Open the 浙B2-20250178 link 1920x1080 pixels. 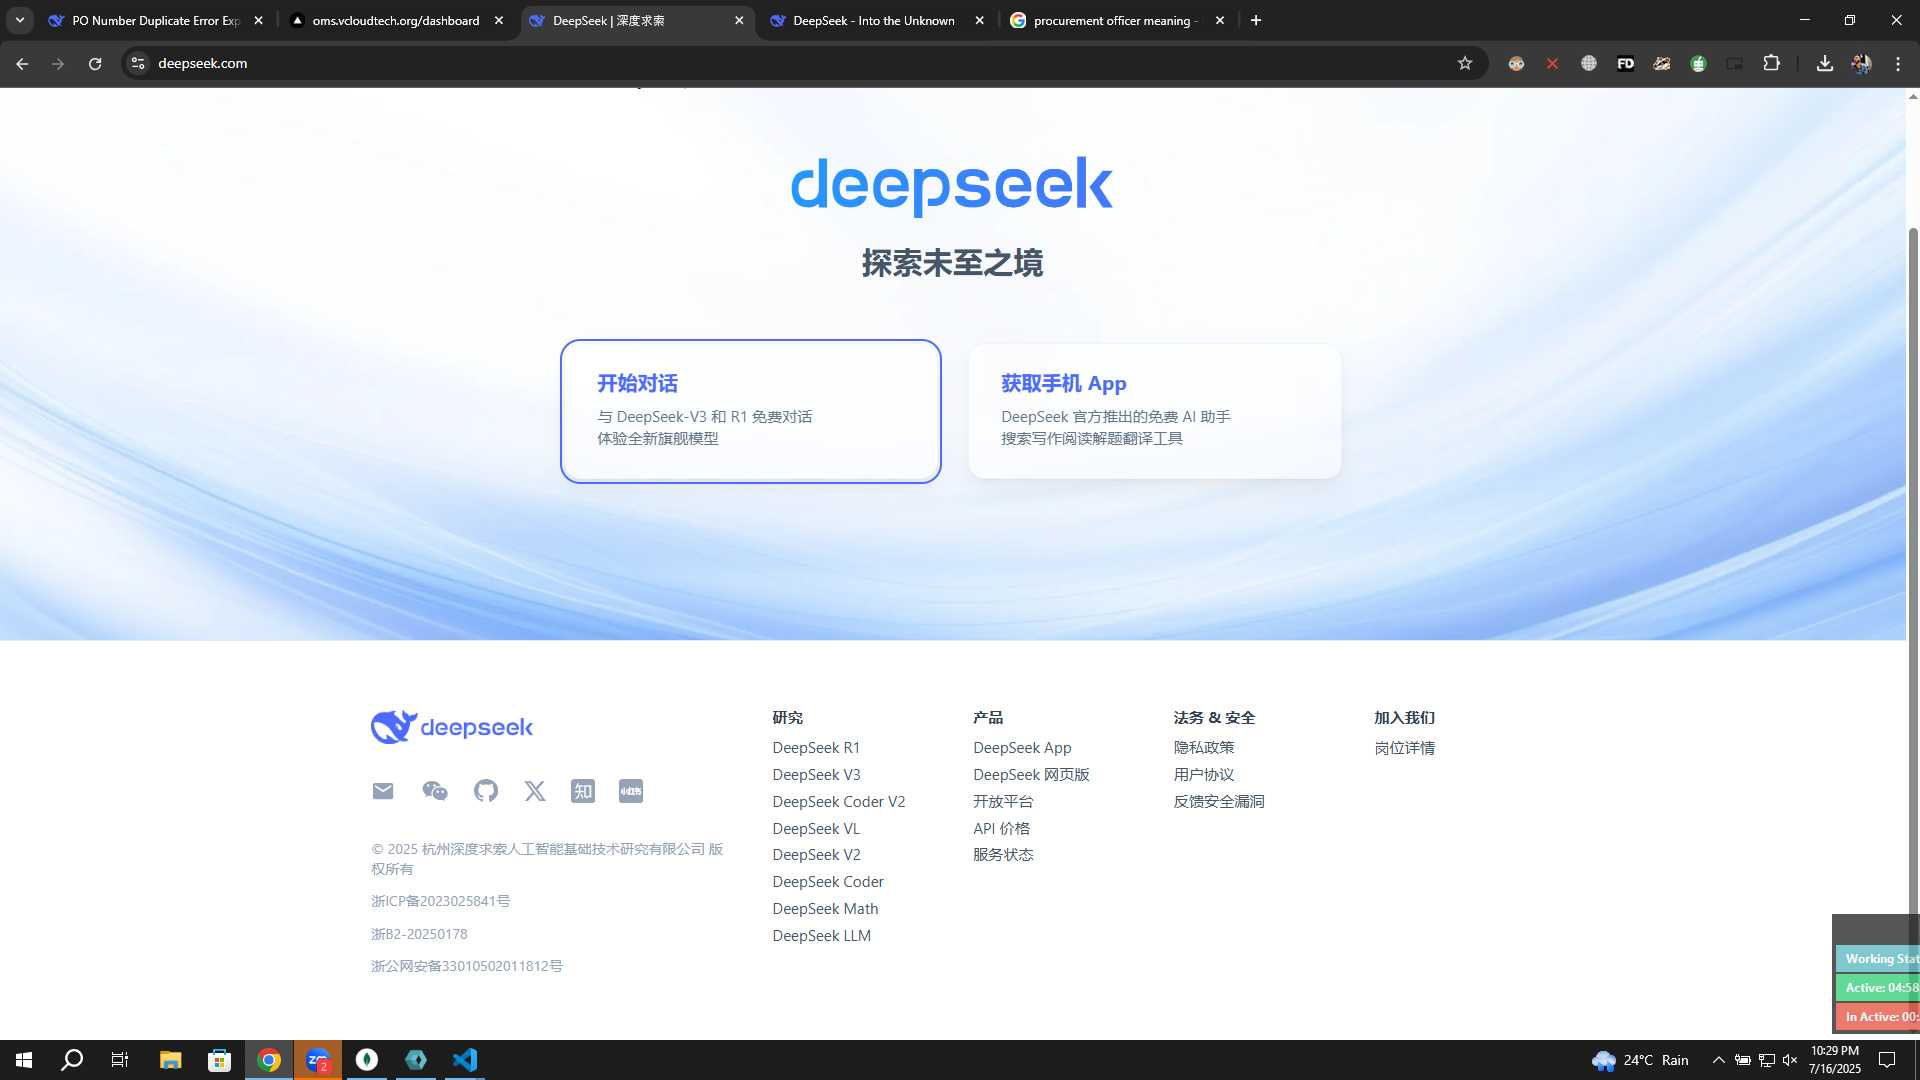pyautogui.click(x=419, y=934)
